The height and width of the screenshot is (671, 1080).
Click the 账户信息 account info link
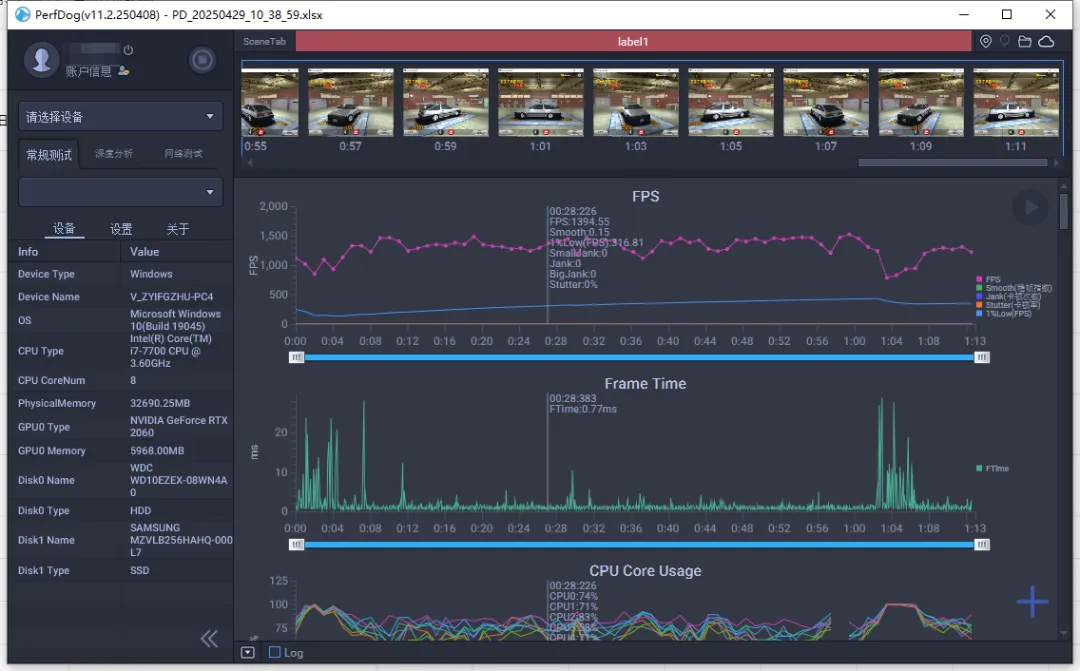[x=88, y=71]
